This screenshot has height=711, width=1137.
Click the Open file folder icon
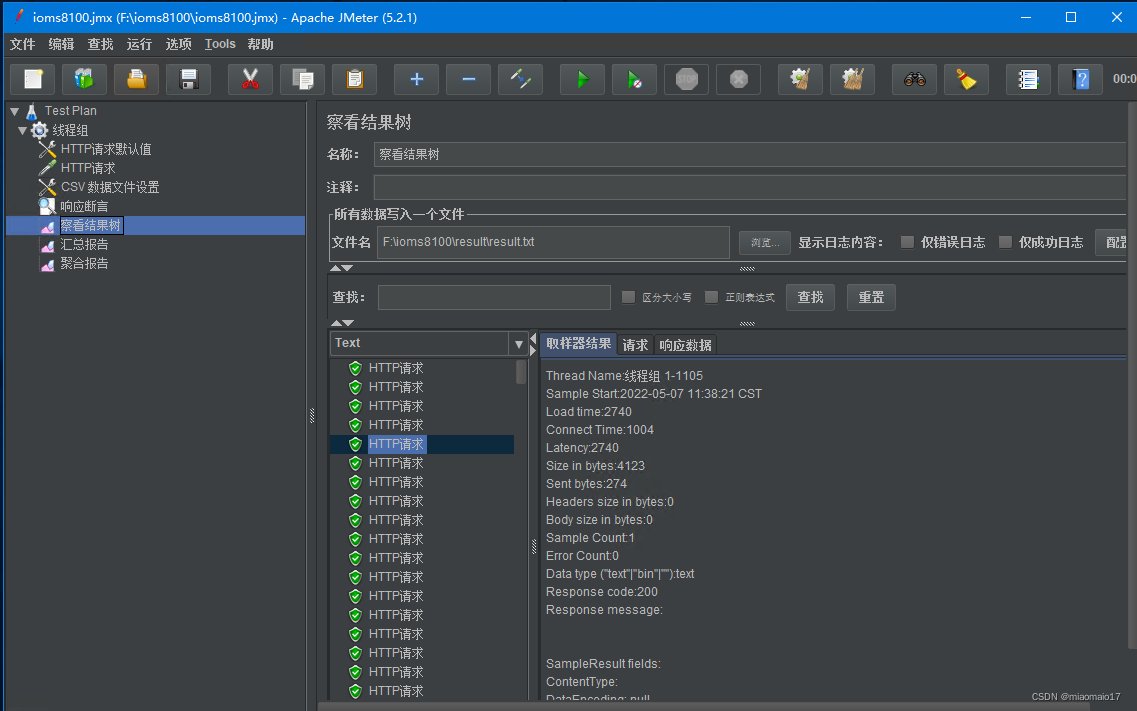coord(136,79)
